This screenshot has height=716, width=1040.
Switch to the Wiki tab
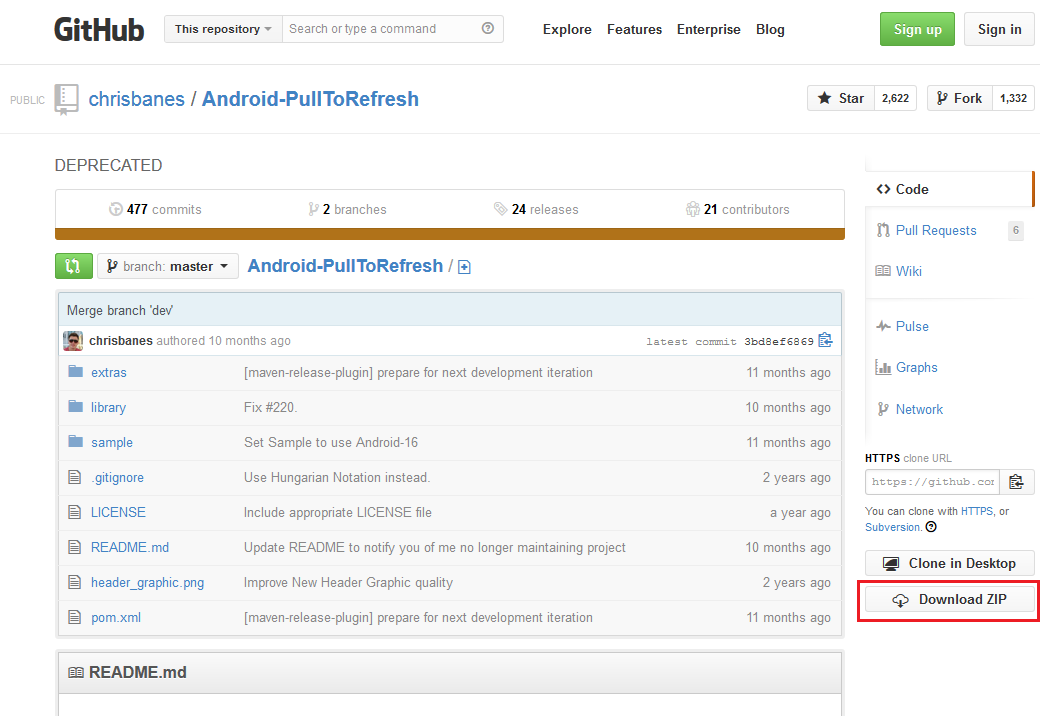tap(909, 271)
